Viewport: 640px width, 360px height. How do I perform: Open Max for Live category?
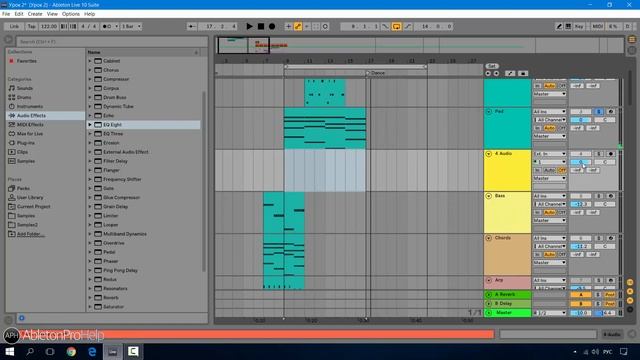click(30, 134)
